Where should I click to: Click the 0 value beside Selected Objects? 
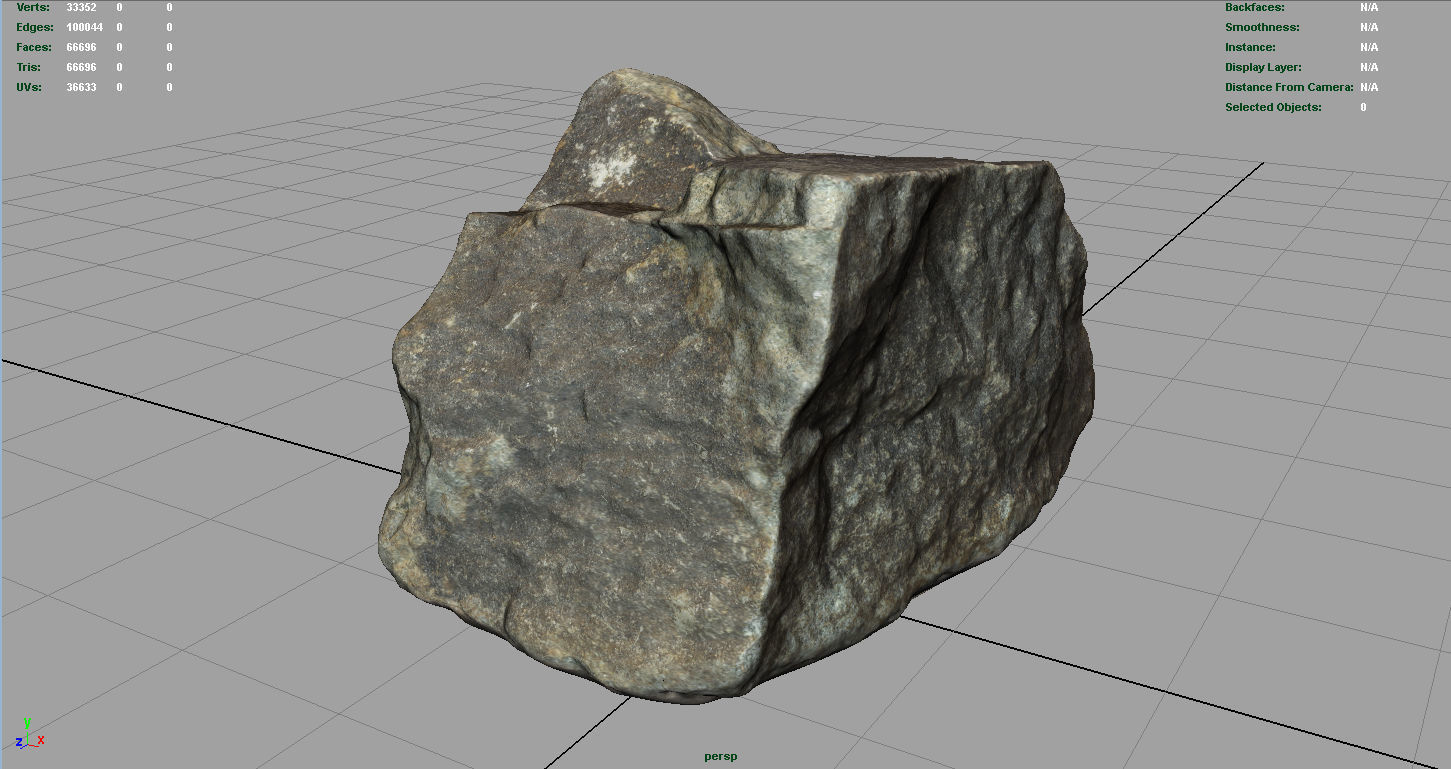pyautogui.click(x=1363, y=107)
